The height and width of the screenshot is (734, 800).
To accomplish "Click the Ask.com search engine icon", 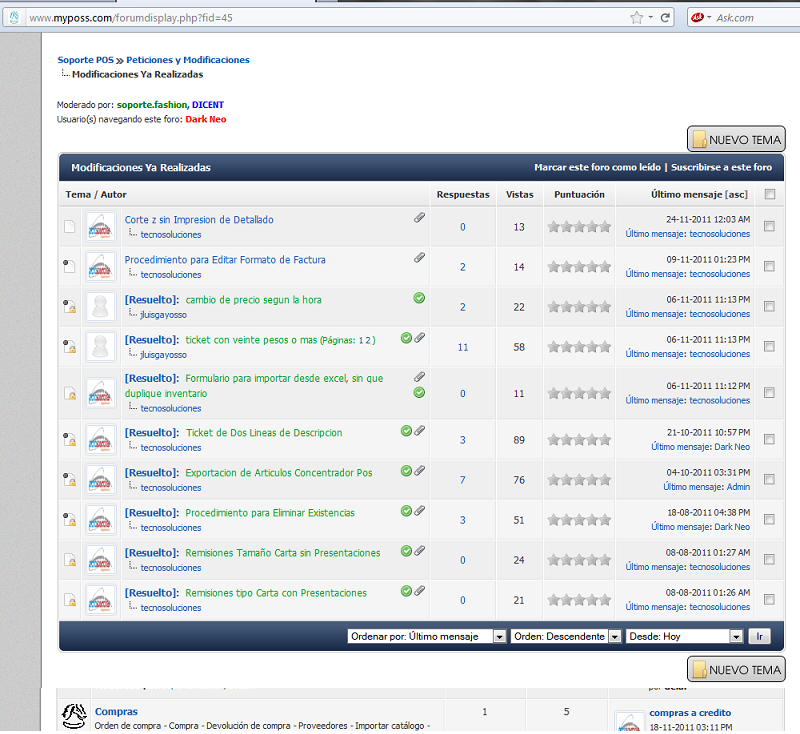I will [x=696, y=17].
